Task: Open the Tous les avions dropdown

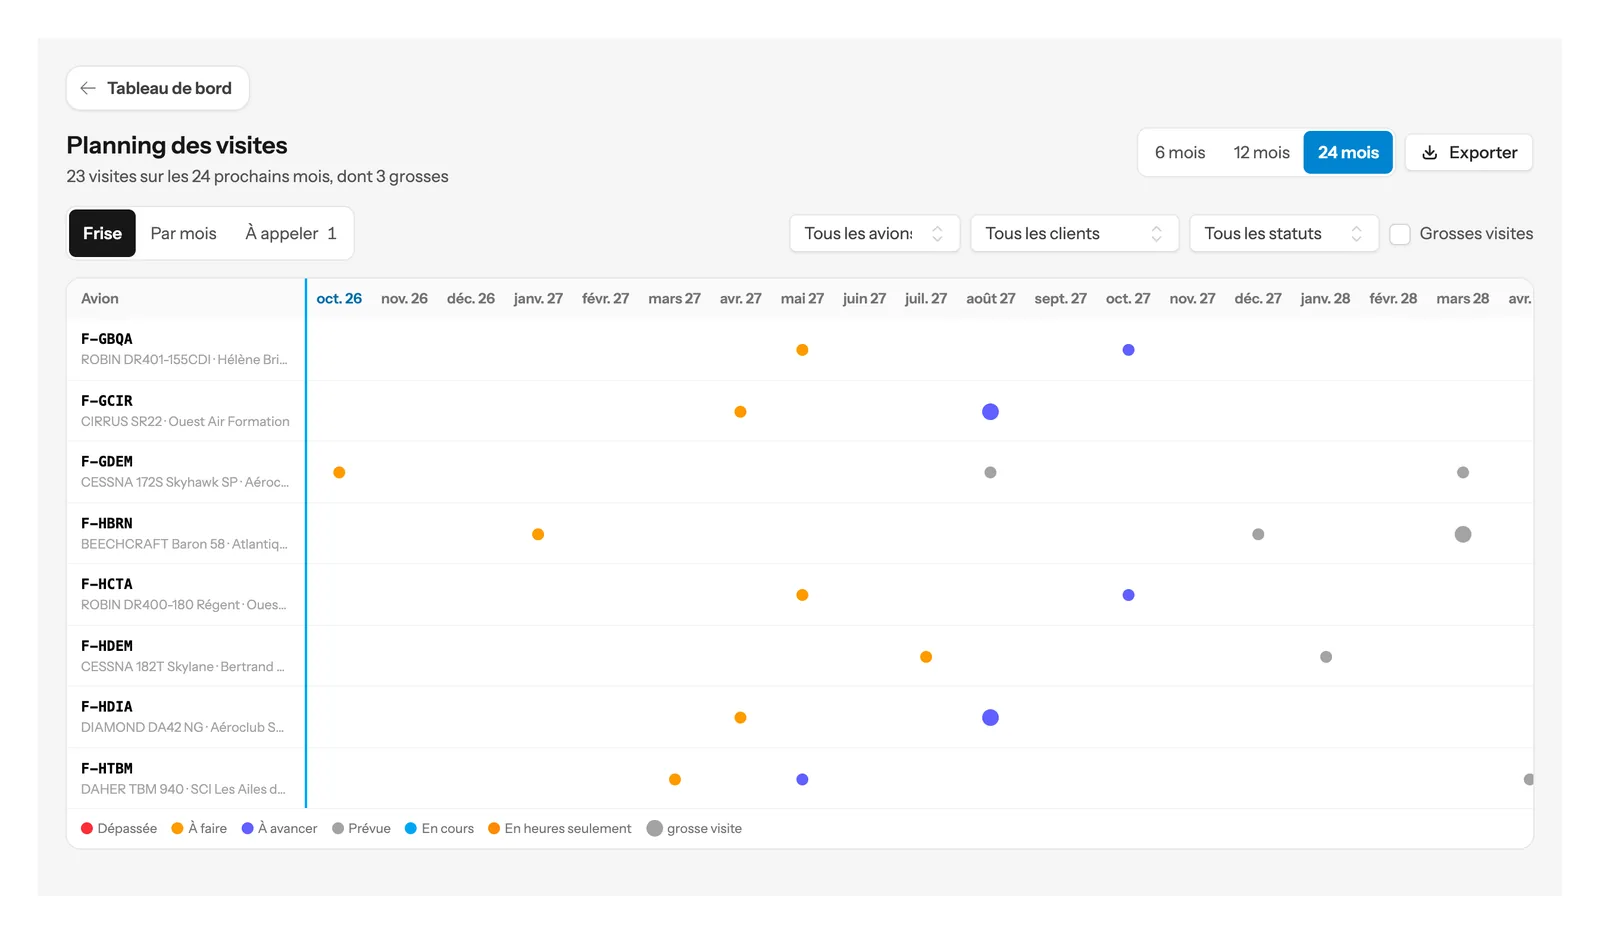Action: (875, 234)
